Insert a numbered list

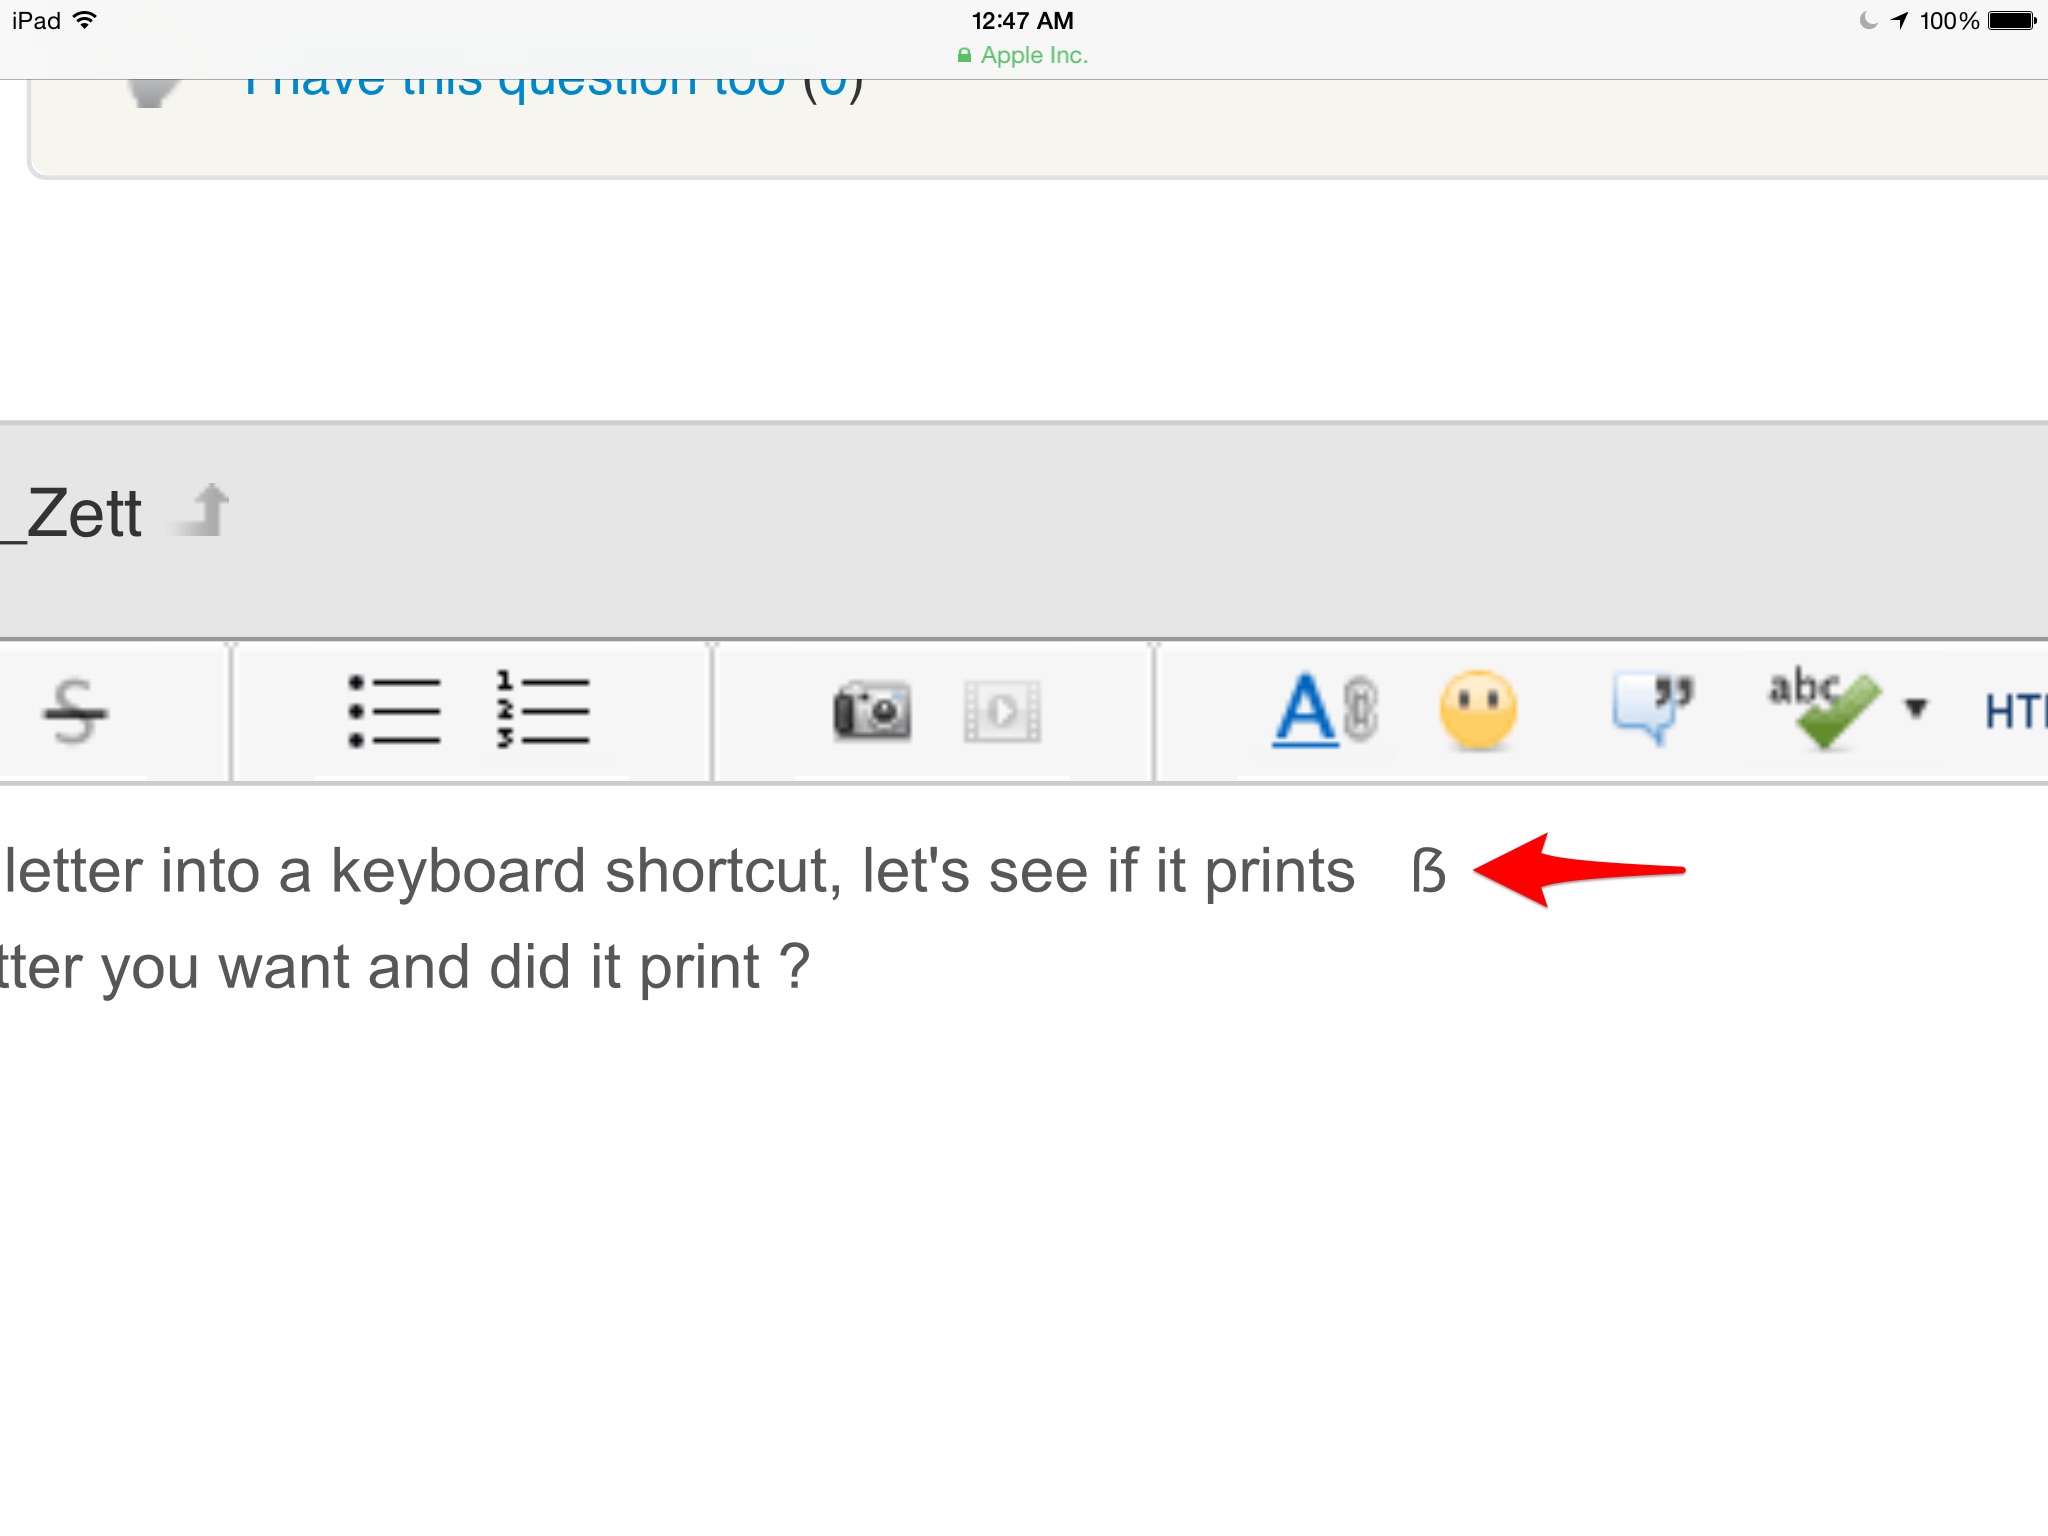(x=543, y=712)
